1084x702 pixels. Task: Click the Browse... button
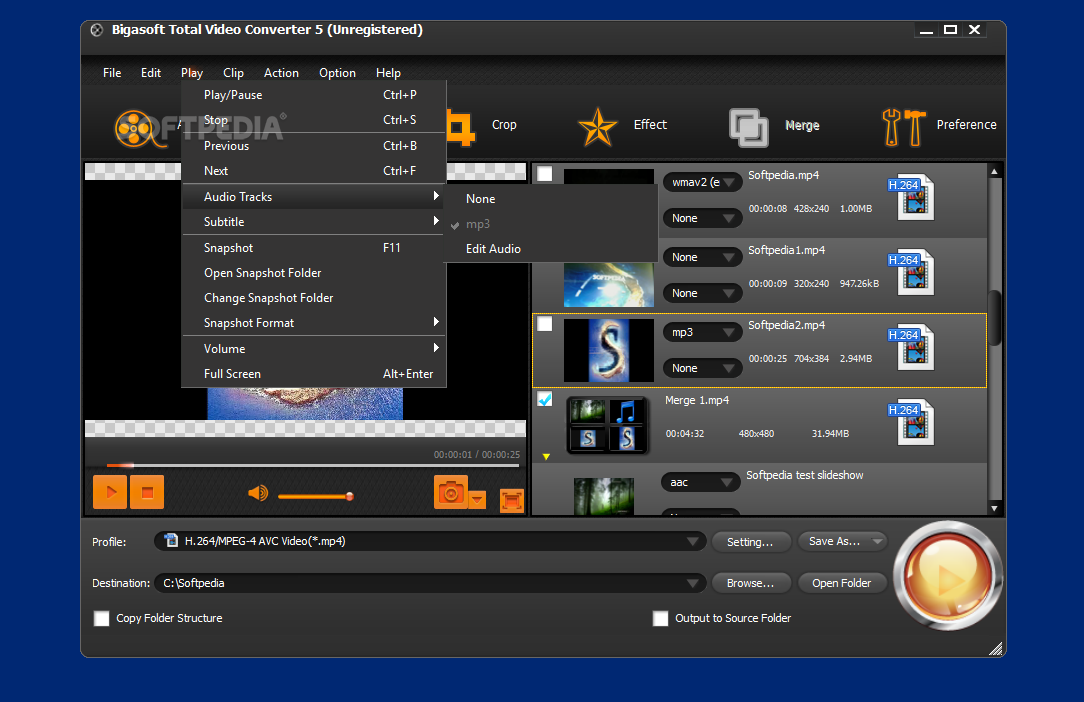point(750,584)
